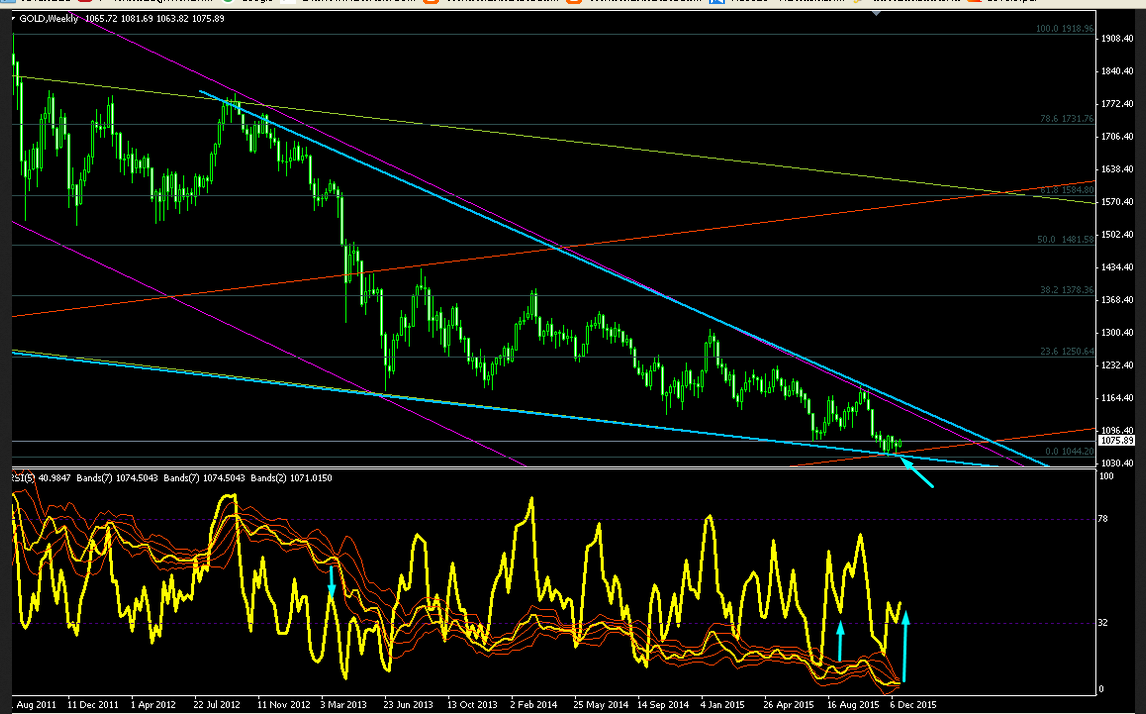Screen dimensions: 1146x714
Task: Click the RSI level 32 label
Action: [1104, 623]
